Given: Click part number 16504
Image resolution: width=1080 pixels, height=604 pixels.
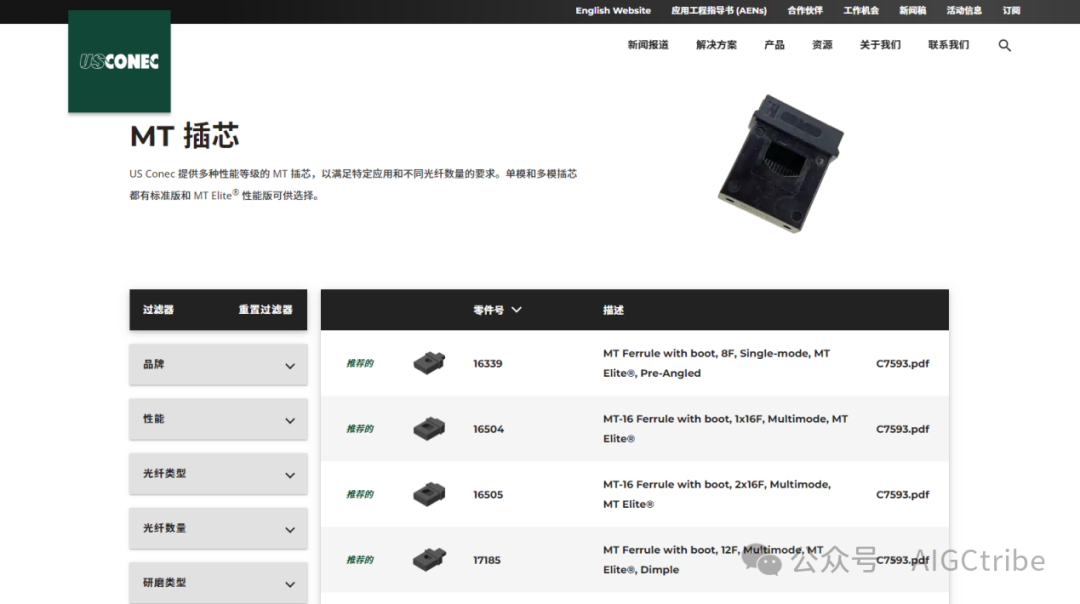Looking at the screenshot, I should (x=488, y=429).
